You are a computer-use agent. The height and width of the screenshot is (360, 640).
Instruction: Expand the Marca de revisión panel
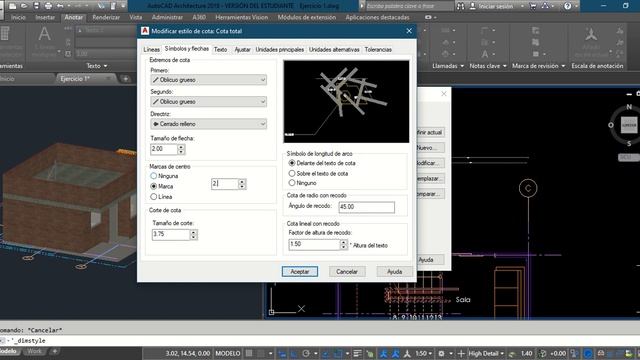[x=538, y=66]
